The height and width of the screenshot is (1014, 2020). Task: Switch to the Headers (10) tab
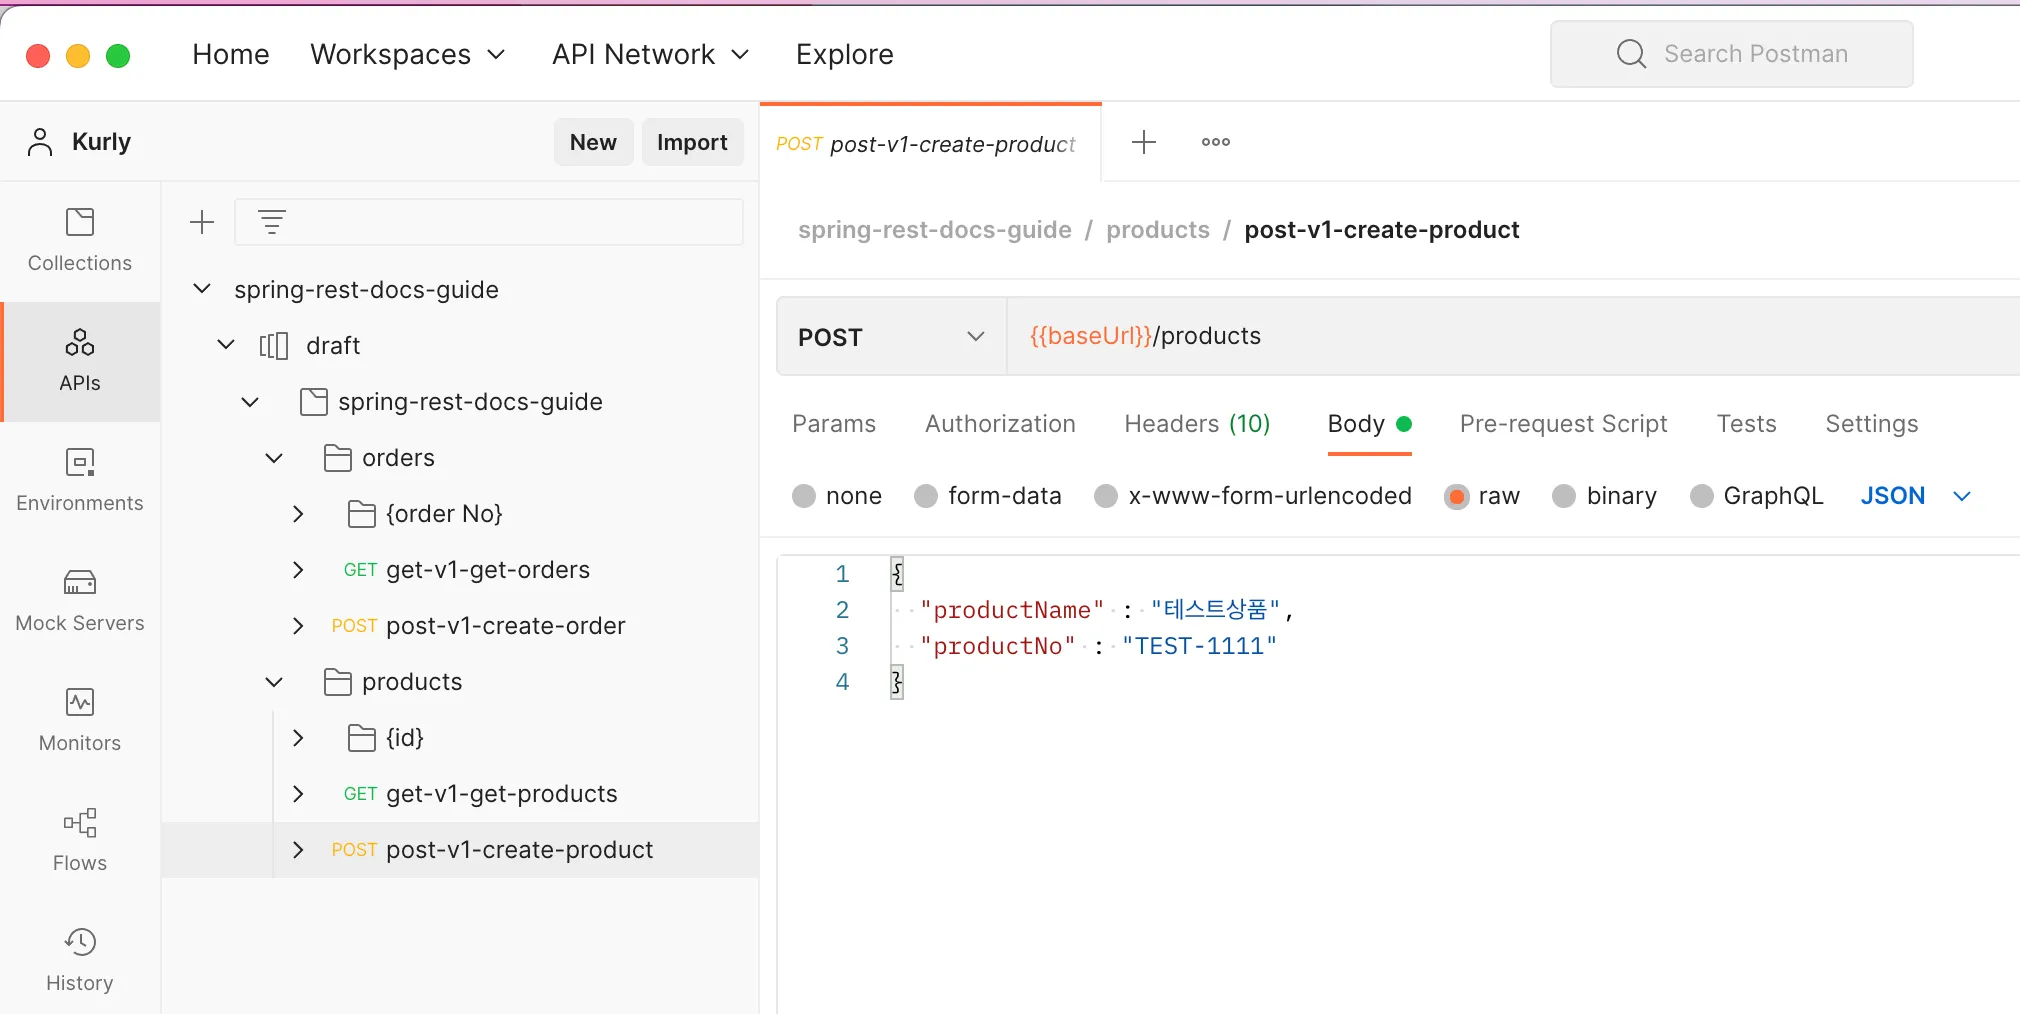[x=1197, y=424]
